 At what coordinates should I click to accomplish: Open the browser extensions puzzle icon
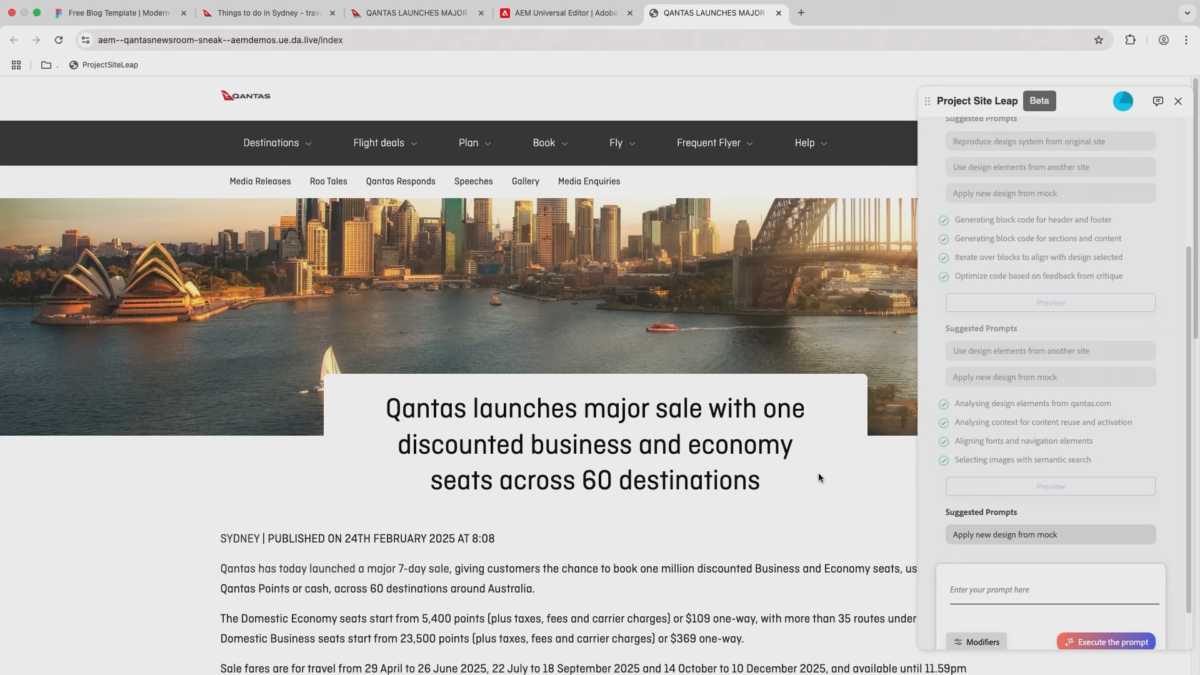(x=1130, y=40)
